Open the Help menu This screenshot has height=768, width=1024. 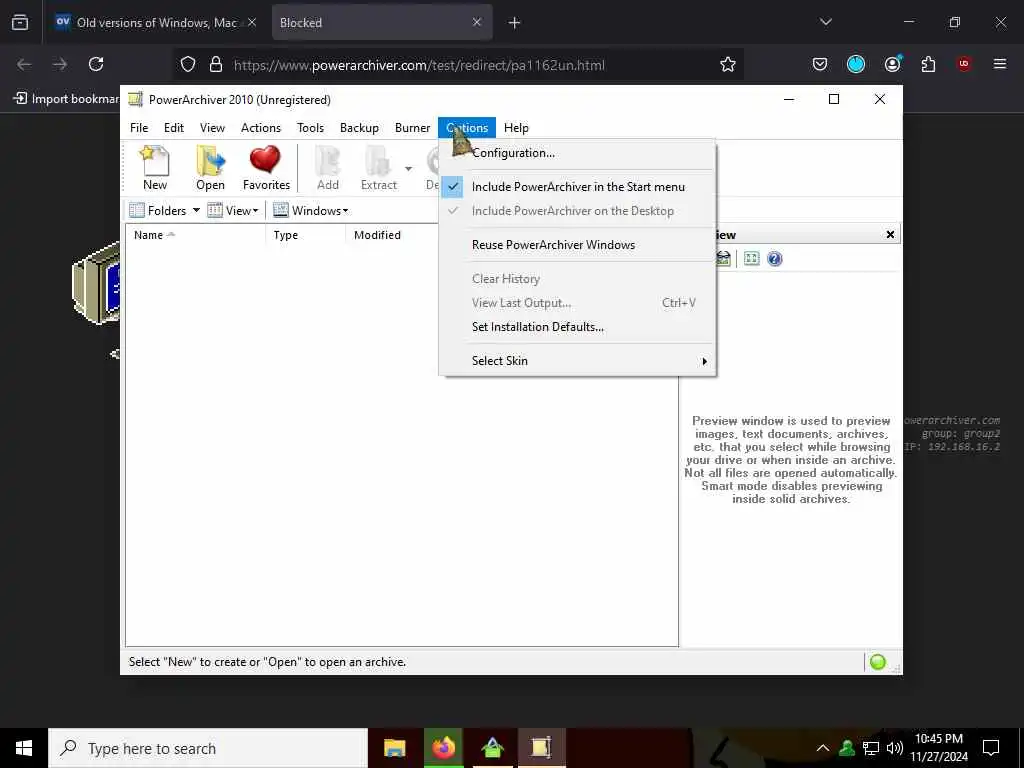[x=516, y=128]
